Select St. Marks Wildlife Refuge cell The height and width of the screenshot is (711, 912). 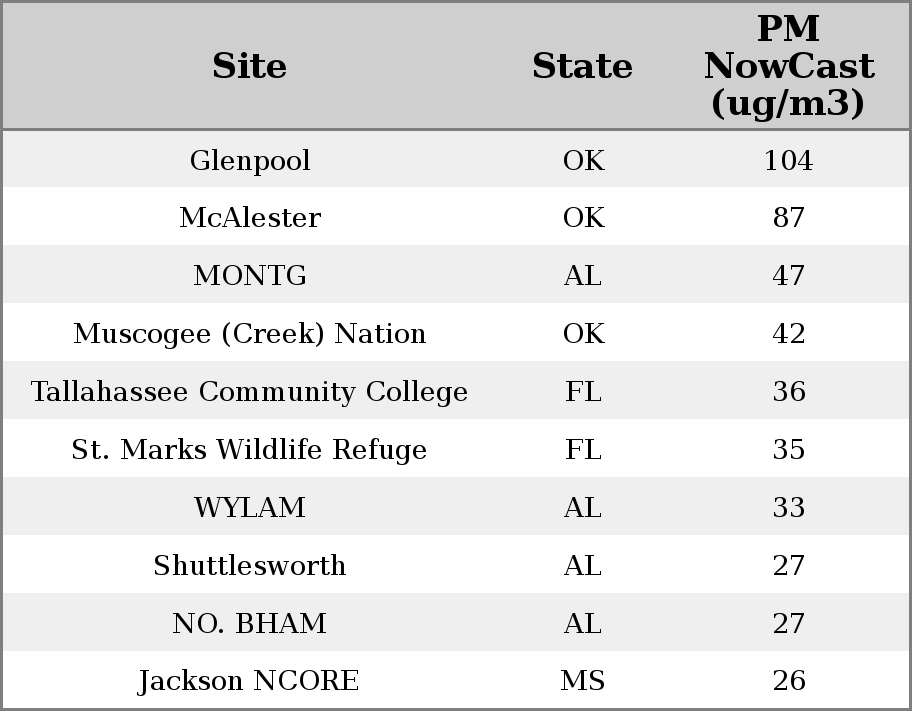(250, 450)
